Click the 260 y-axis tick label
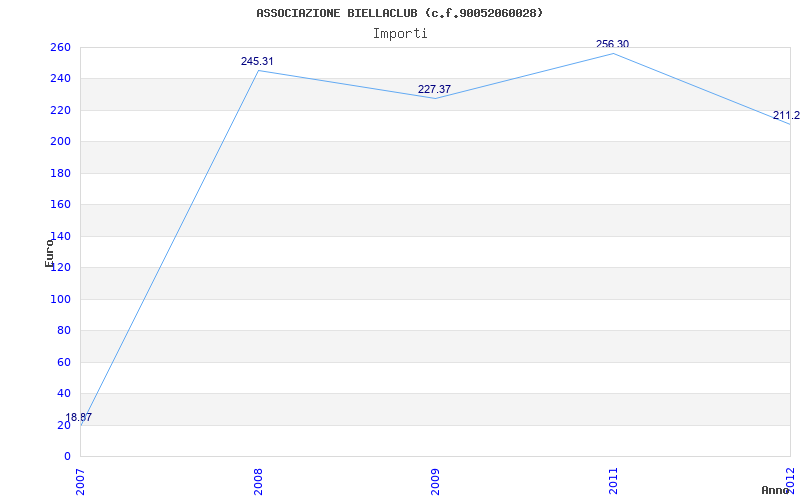Viewport: 800px width, 500px height. click(60, 47)
